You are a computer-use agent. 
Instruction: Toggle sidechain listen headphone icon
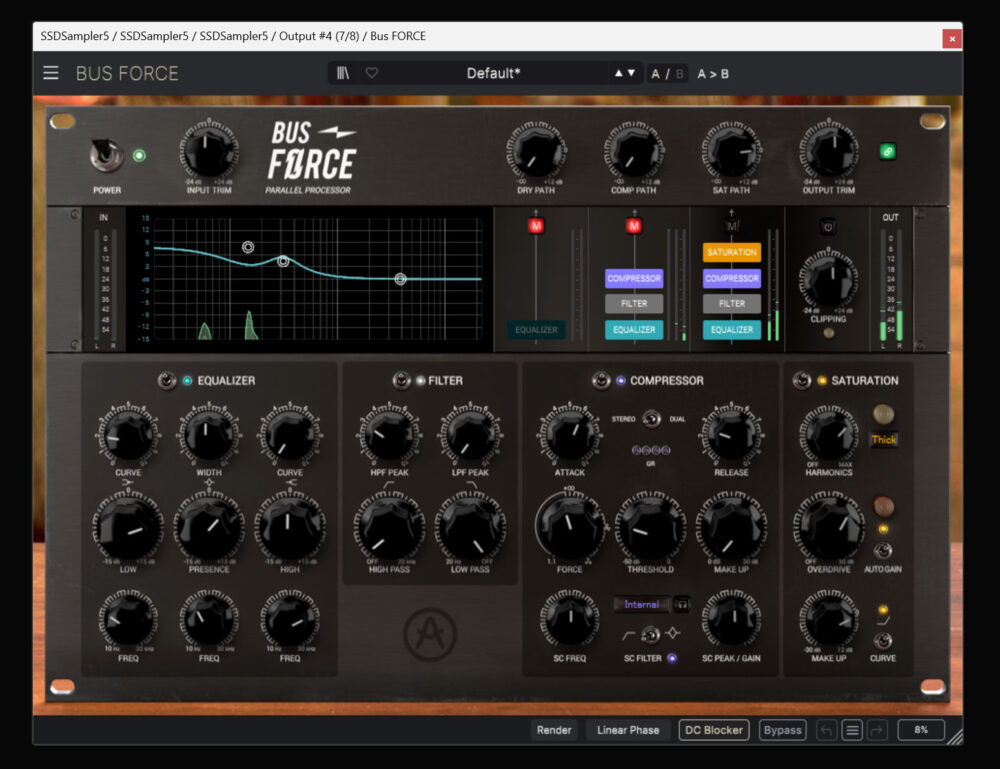tap(682, 604)
